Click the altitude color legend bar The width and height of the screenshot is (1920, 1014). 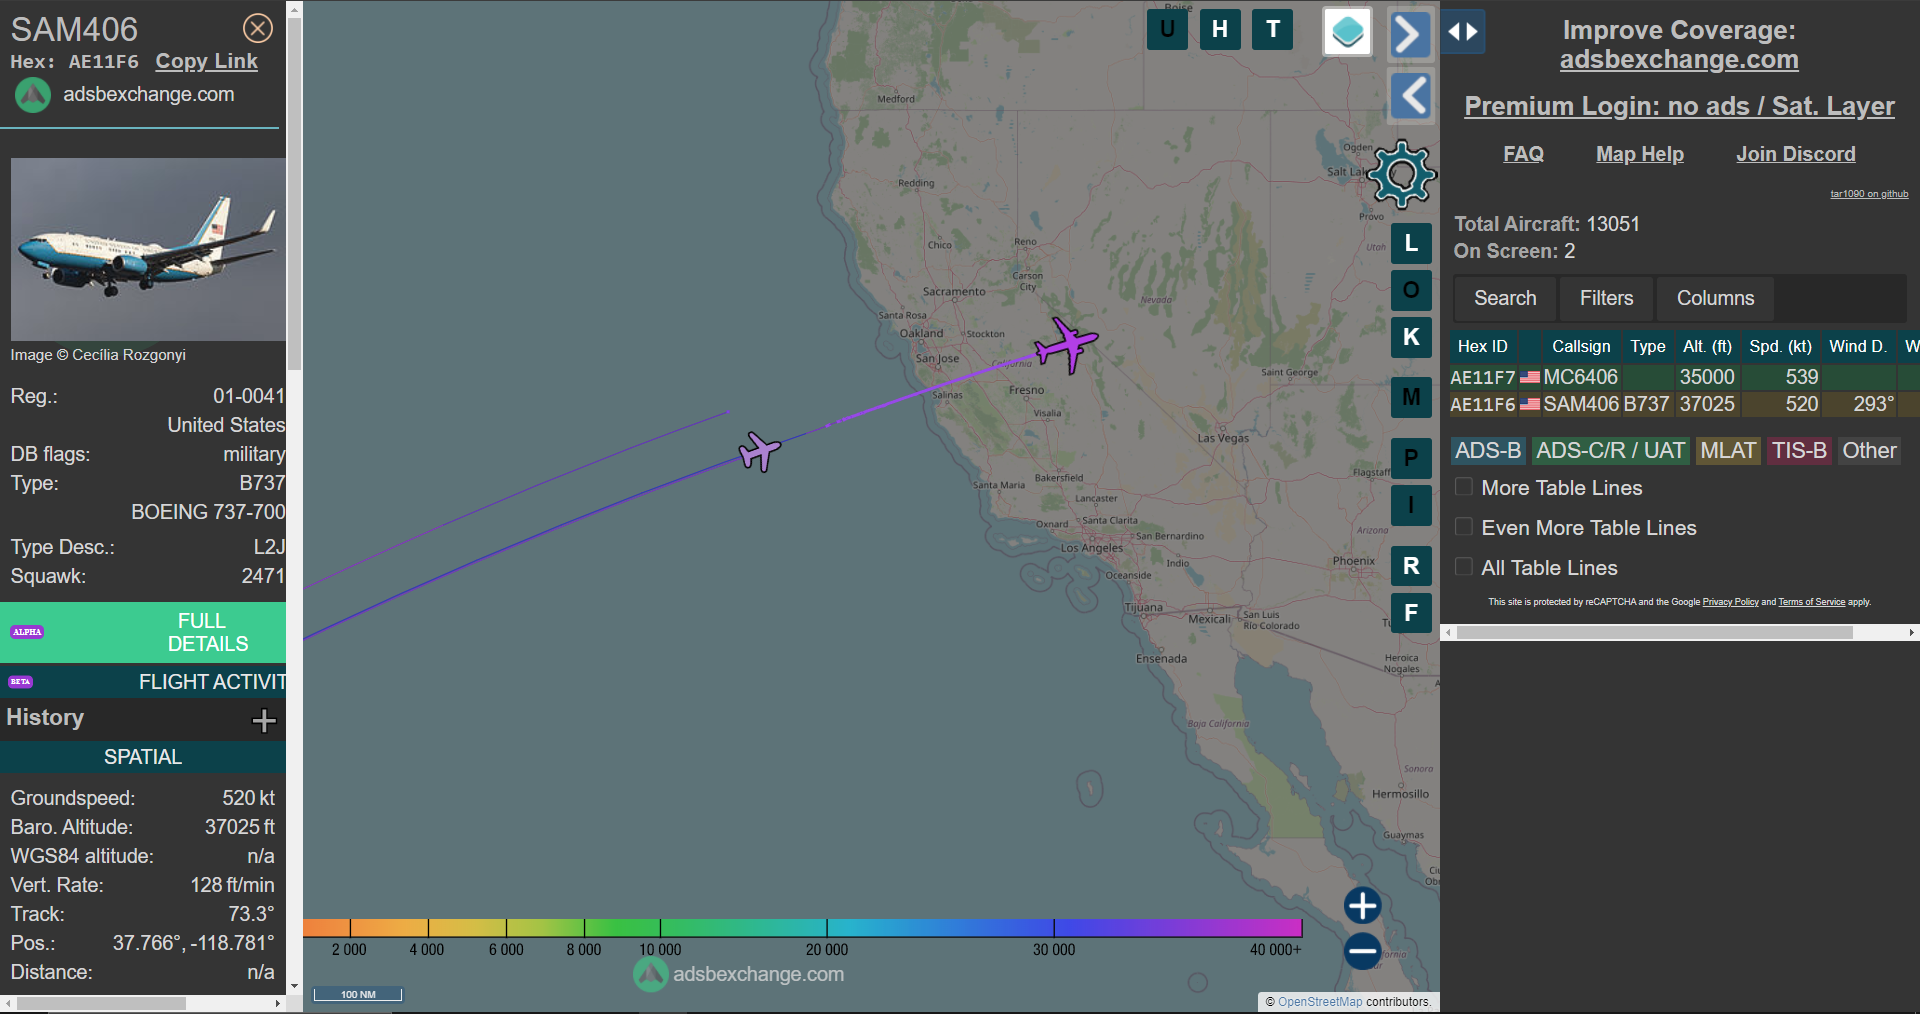(x=802, y=928)
